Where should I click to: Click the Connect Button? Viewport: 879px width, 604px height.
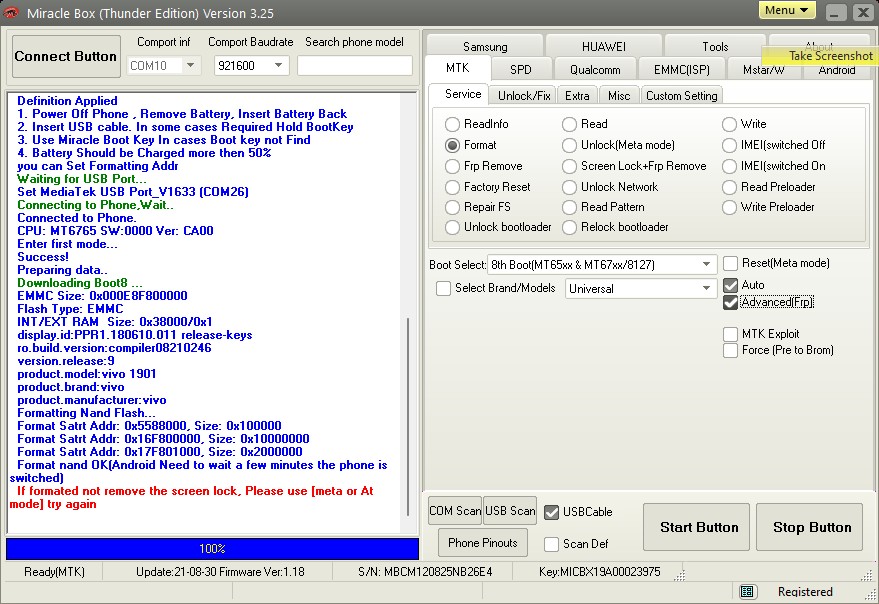(66, 56)
